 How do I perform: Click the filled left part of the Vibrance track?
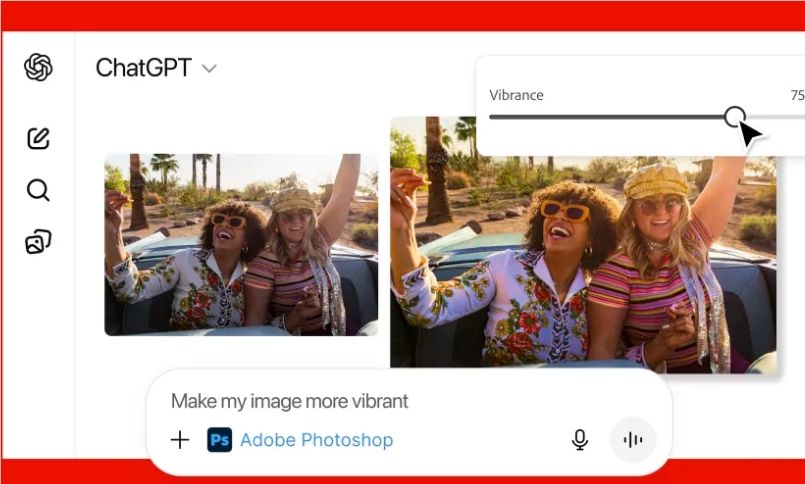(600, 117)
